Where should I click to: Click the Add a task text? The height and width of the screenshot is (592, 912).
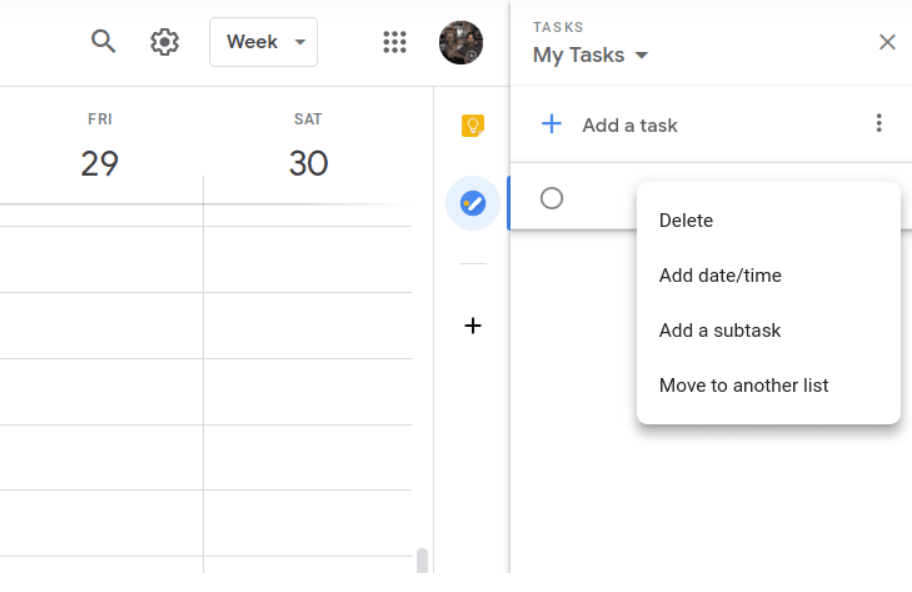click(x=630, y=125)
